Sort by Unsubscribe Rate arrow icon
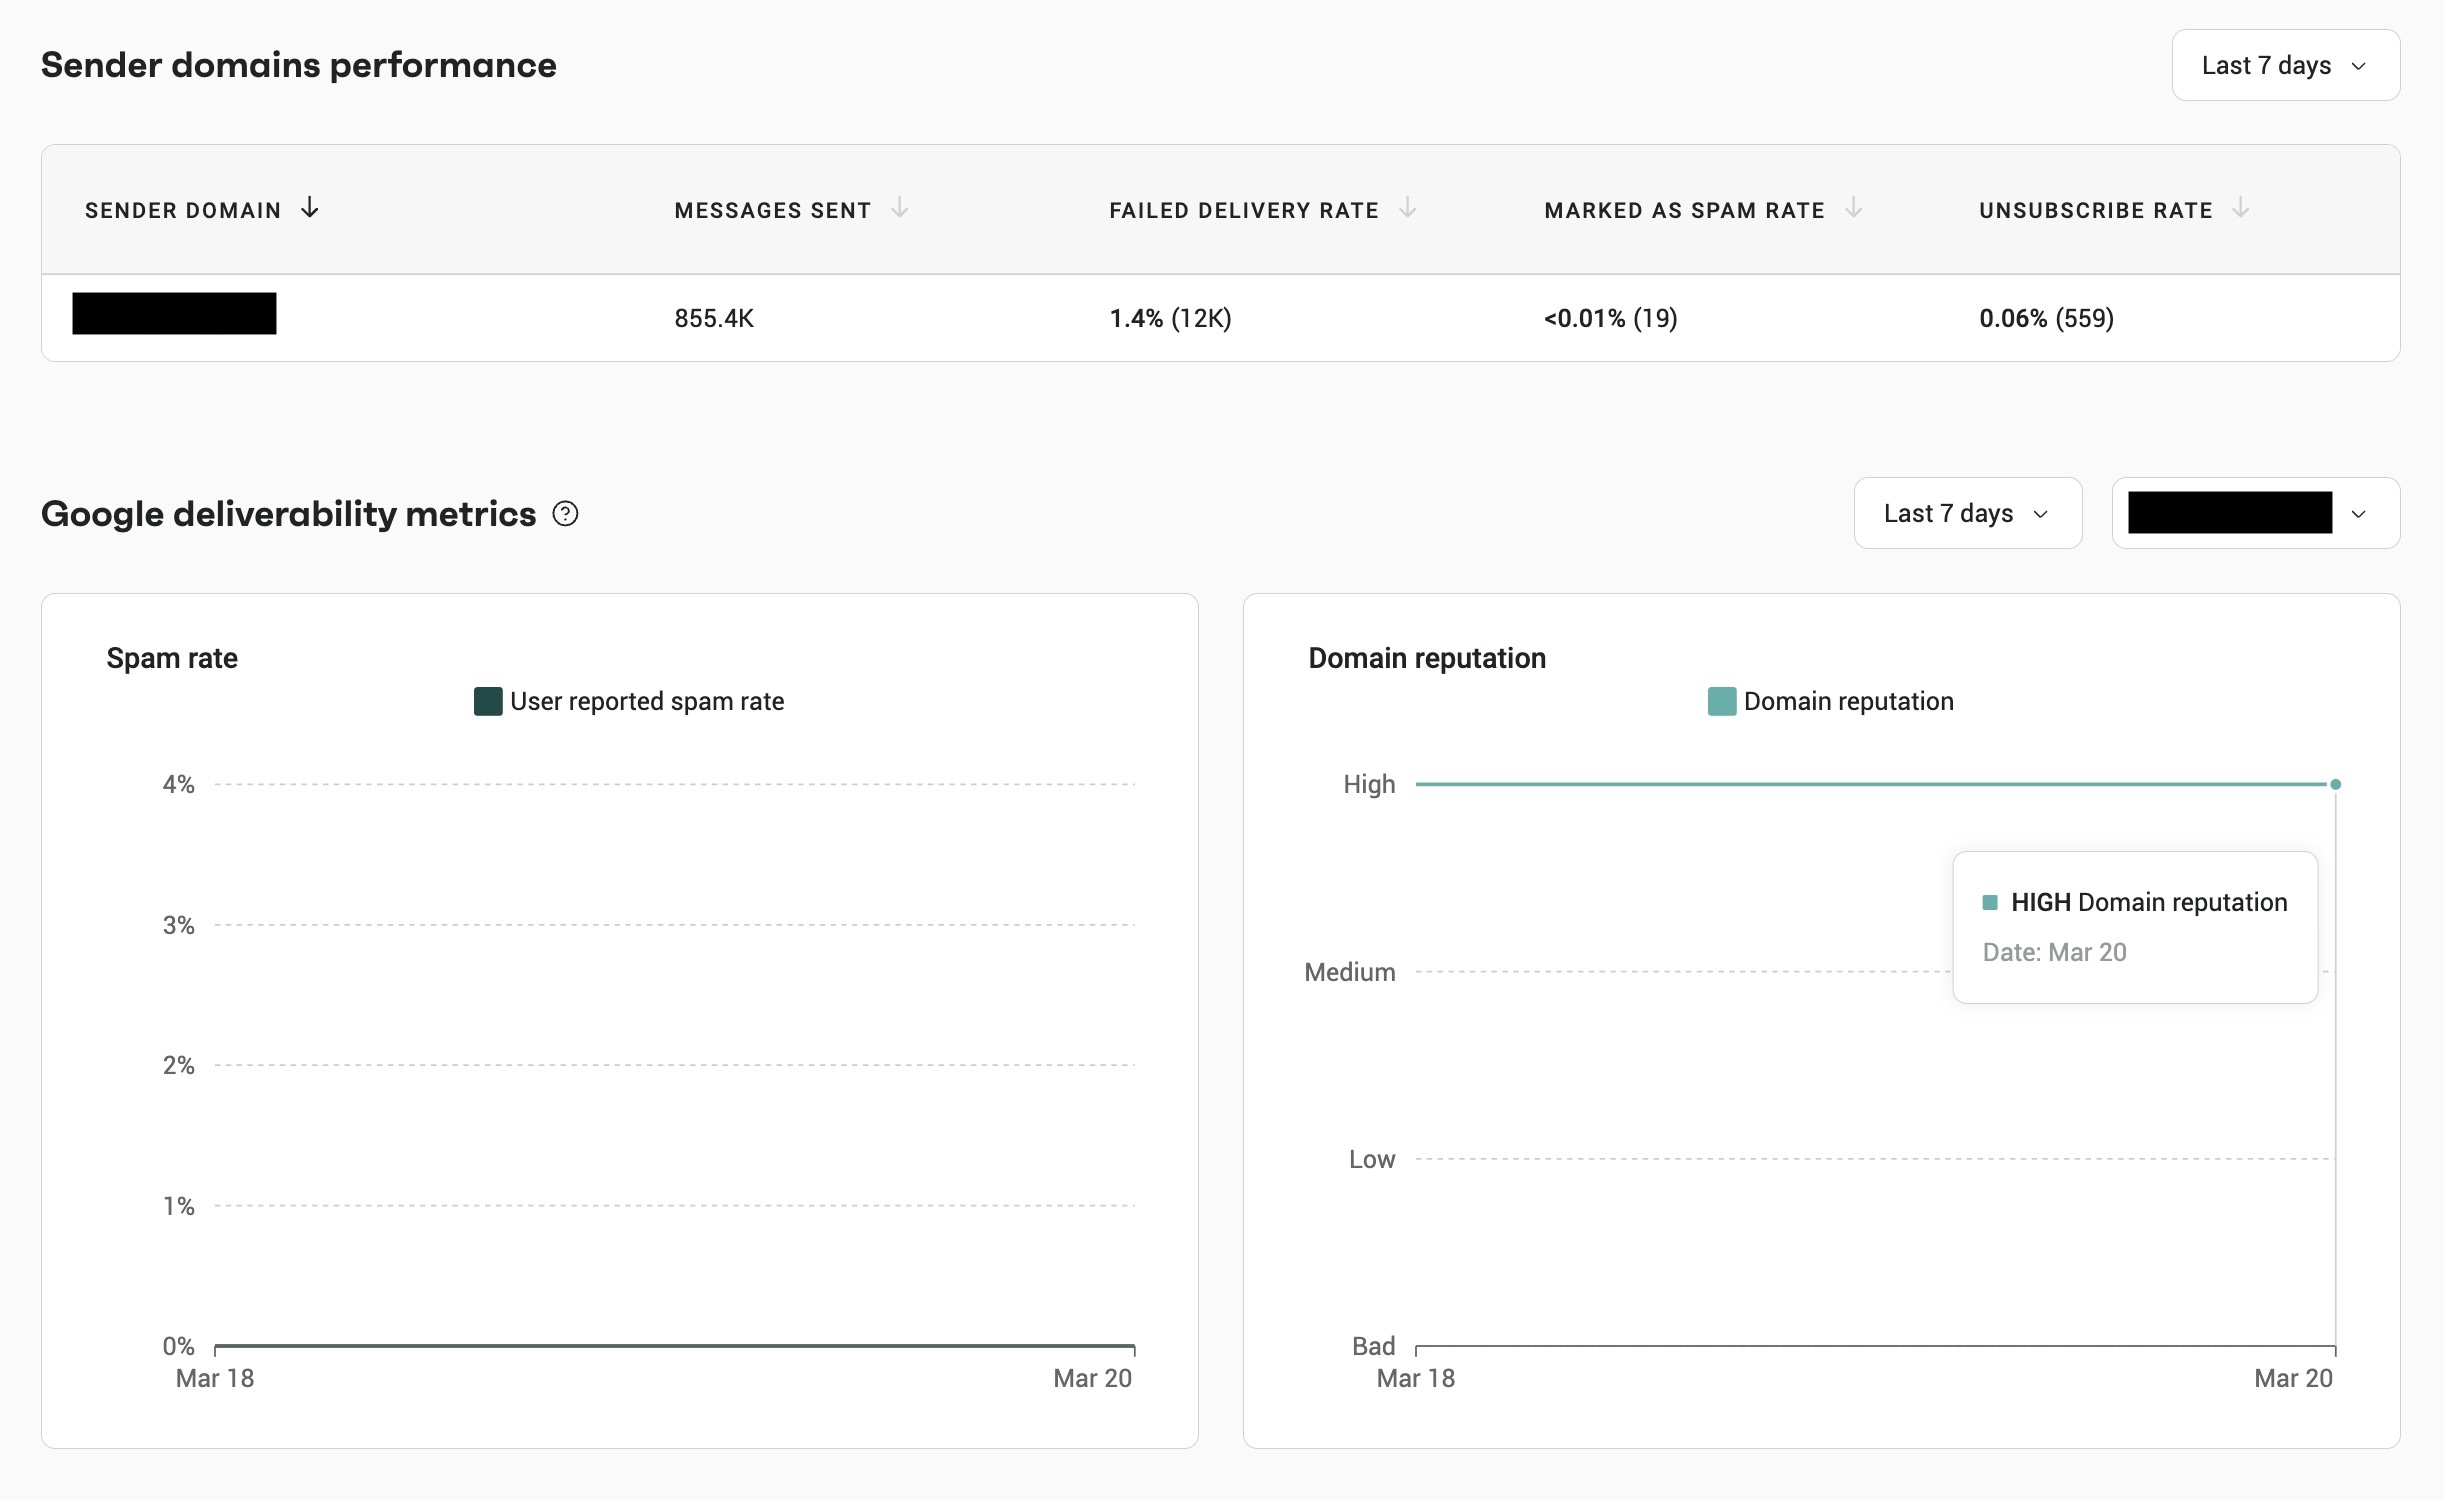This screenshot has height=1500, width=2444. 2240,208
